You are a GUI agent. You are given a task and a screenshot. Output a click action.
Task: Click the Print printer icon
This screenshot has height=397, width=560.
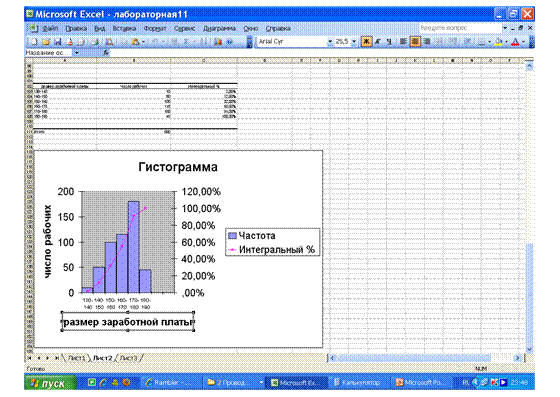(95, 42)
